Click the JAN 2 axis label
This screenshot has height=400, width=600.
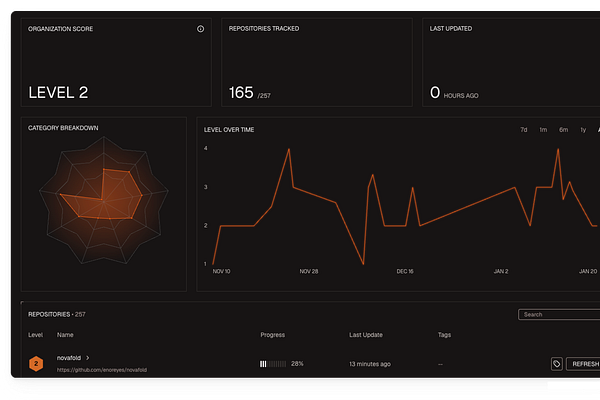click(501, 271)
